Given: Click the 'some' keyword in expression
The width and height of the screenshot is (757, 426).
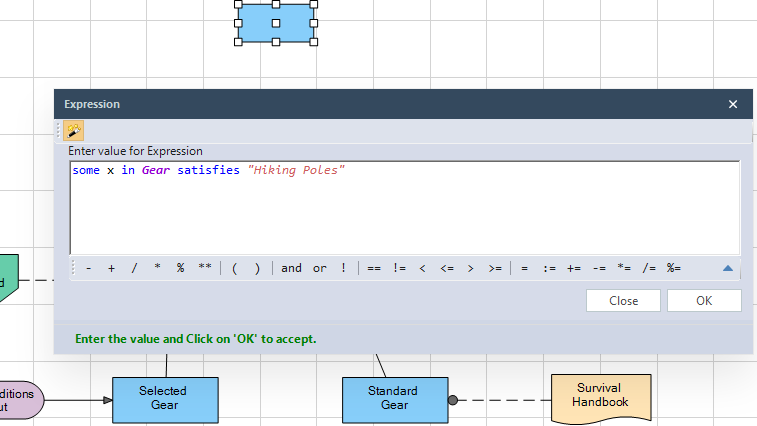Looking at the screenshot, I should tap(86, 170).
